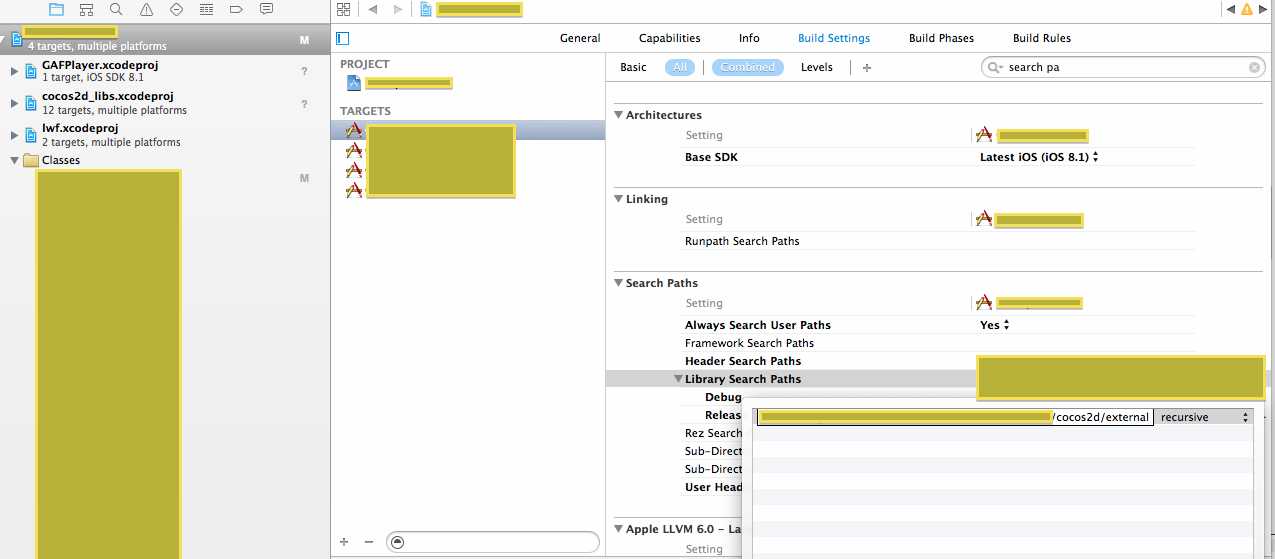Open the Test navigator diamond icon
The width and height of the screenshot is (1275, 559).
pos(176,9)
